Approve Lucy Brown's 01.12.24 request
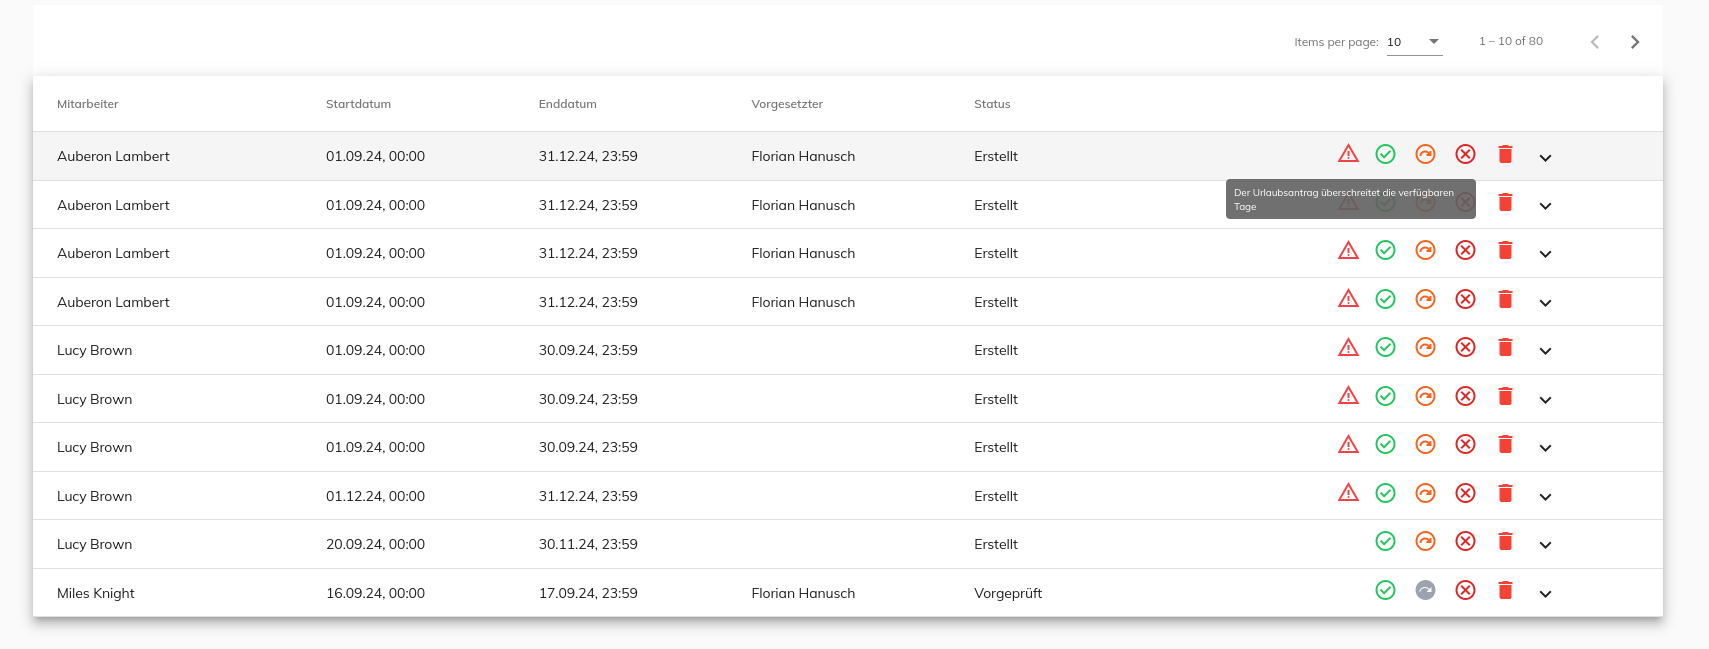The height and width of the screenshot is (649, 1709). tap(1385, 493)
